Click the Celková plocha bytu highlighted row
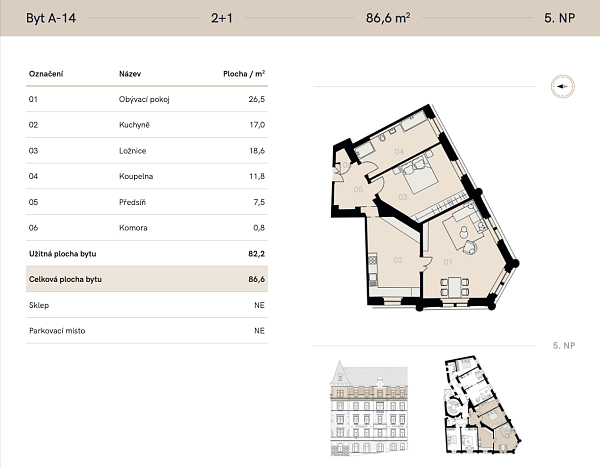This screenshot has width=600, height=468. 147,281
